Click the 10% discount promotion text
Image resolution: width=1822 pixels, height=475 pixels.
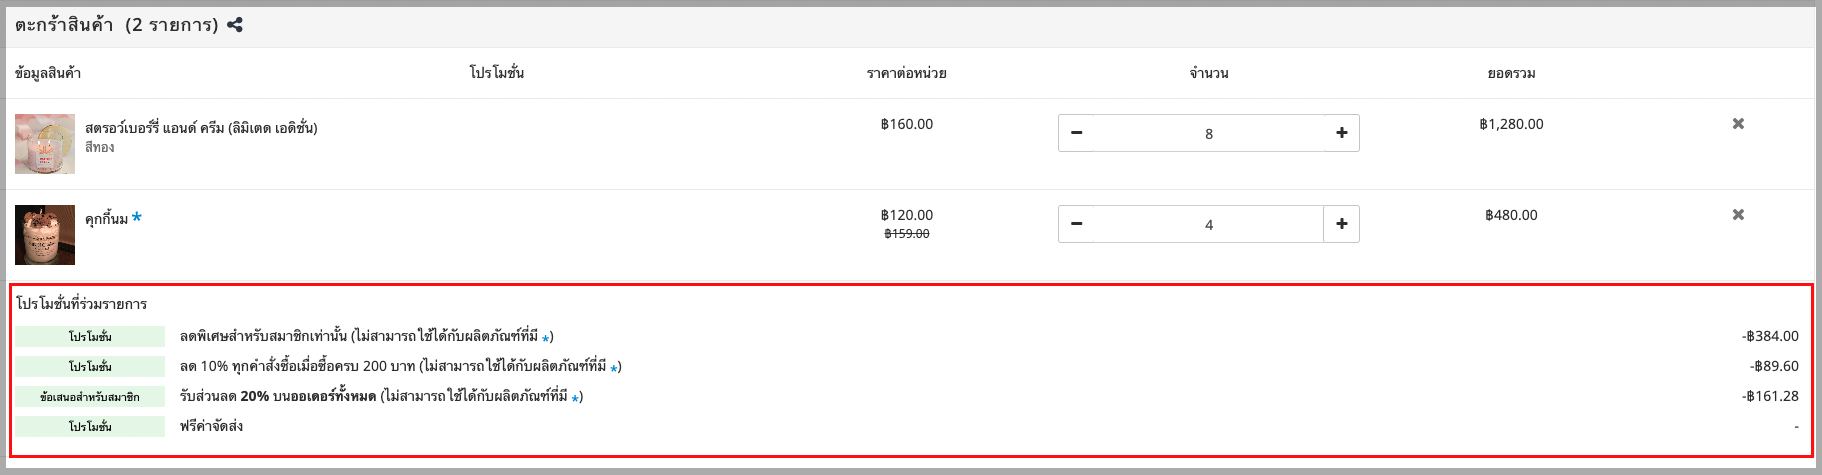click(401, 366)
